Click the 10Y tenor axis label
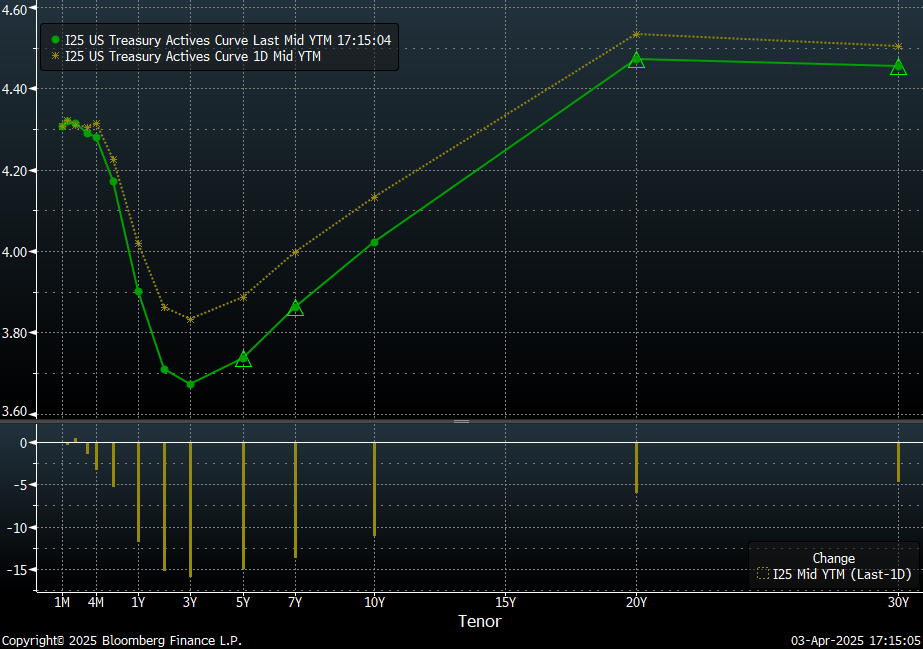Image resolution: width=923 pixels, height=649 pixels. (374, 602)
